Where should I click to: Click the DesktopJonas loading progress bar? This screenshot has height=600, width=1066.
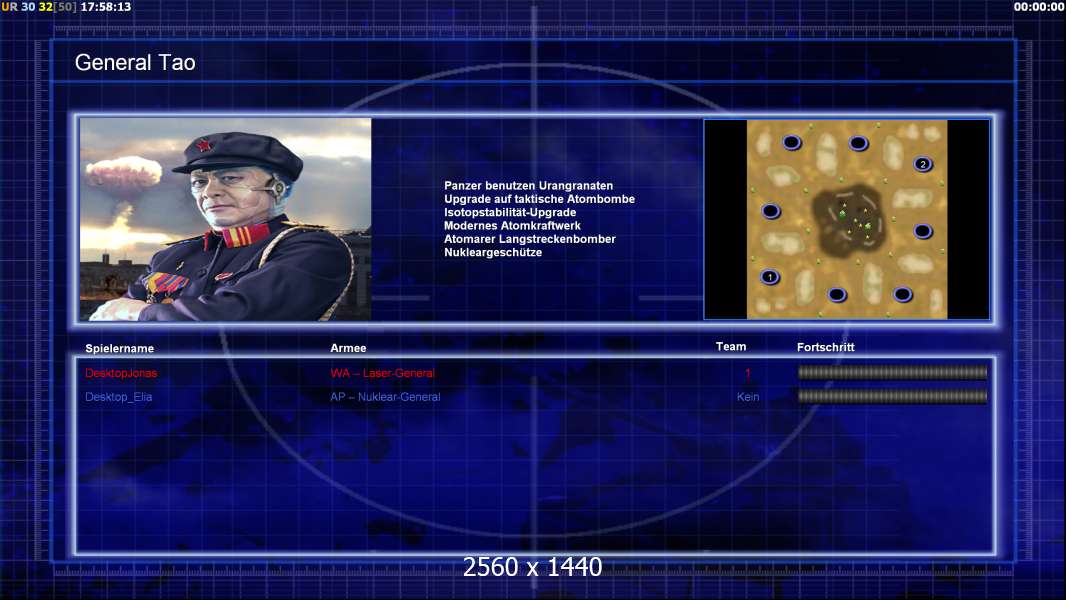point(892,372)
